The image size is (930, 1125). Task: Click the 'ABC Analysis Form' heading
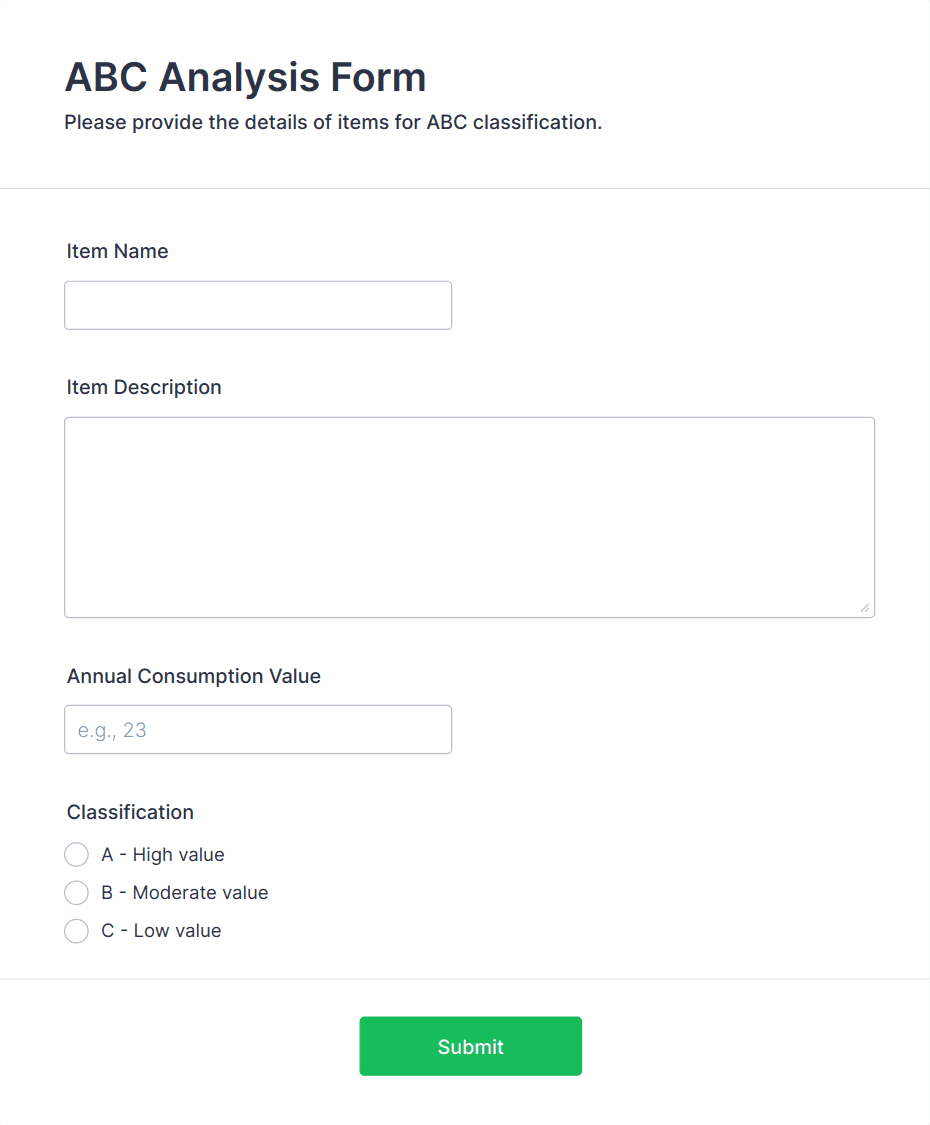tap(245, 77)
